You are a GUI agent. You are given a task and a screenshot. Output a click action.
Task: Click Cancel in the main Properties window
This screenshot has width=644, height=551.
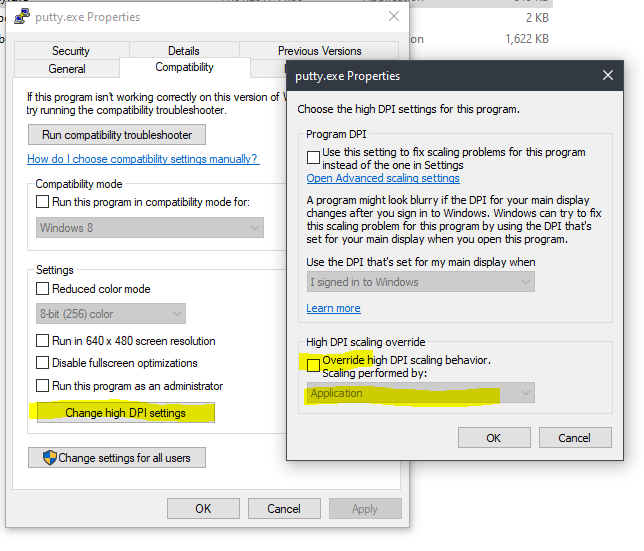pos(284,509)
